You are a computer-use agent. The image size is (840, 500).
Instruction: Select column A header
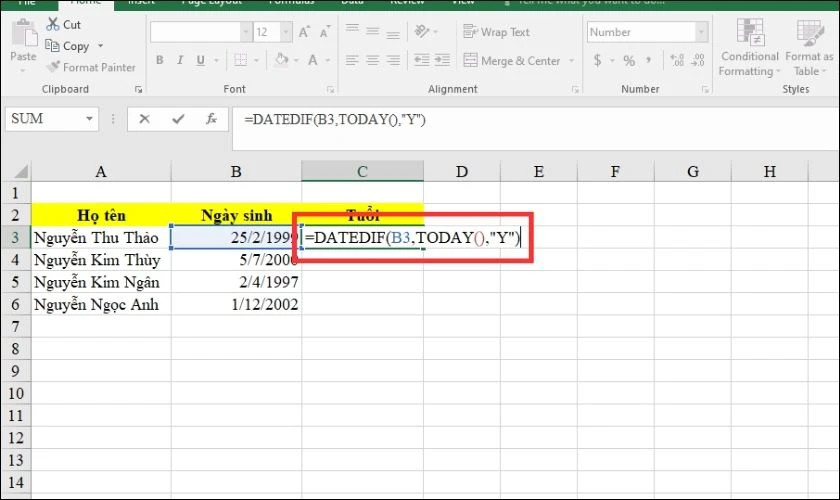click(101, 171)
